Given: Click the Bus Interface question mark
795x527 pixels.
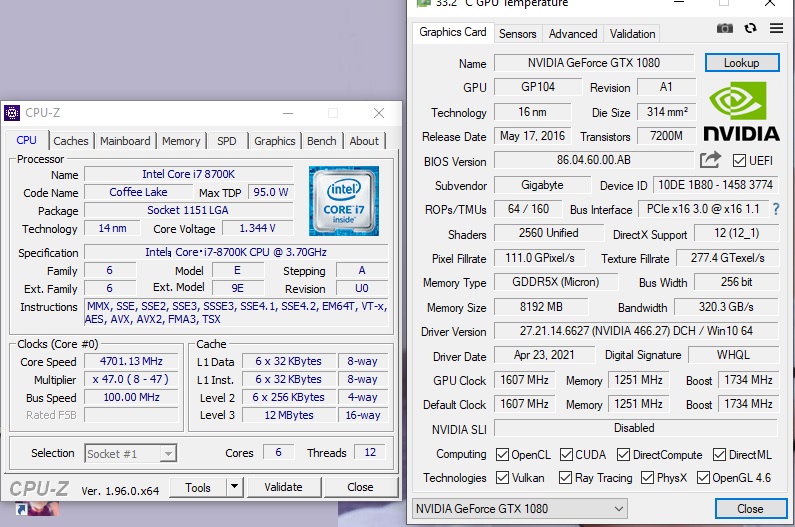Looking at the screenshot, I should click(776, 209).
